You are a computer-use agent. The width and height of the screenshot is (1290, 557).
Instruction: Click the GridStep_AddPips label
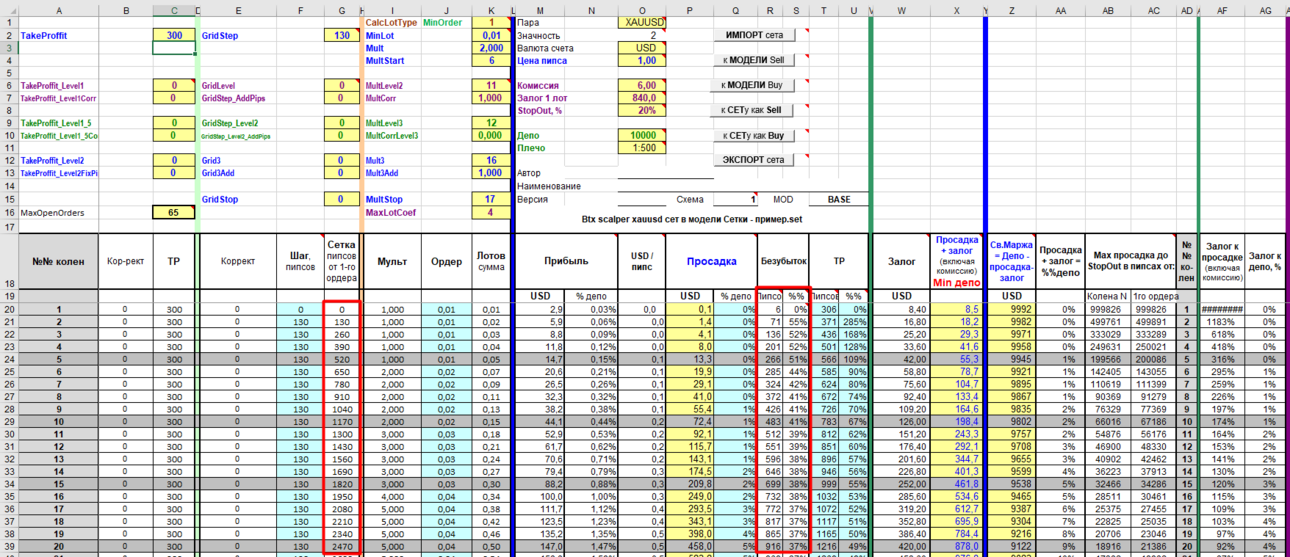tap(235, 98)
